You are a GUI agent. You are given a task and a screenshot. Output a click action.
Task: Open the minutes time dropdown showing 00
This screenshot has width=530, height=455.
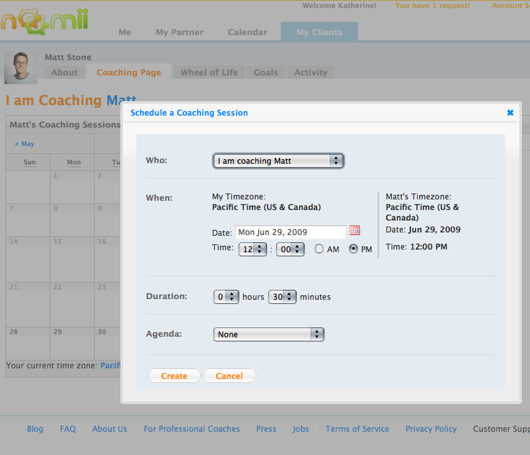(x=290, y=249)
